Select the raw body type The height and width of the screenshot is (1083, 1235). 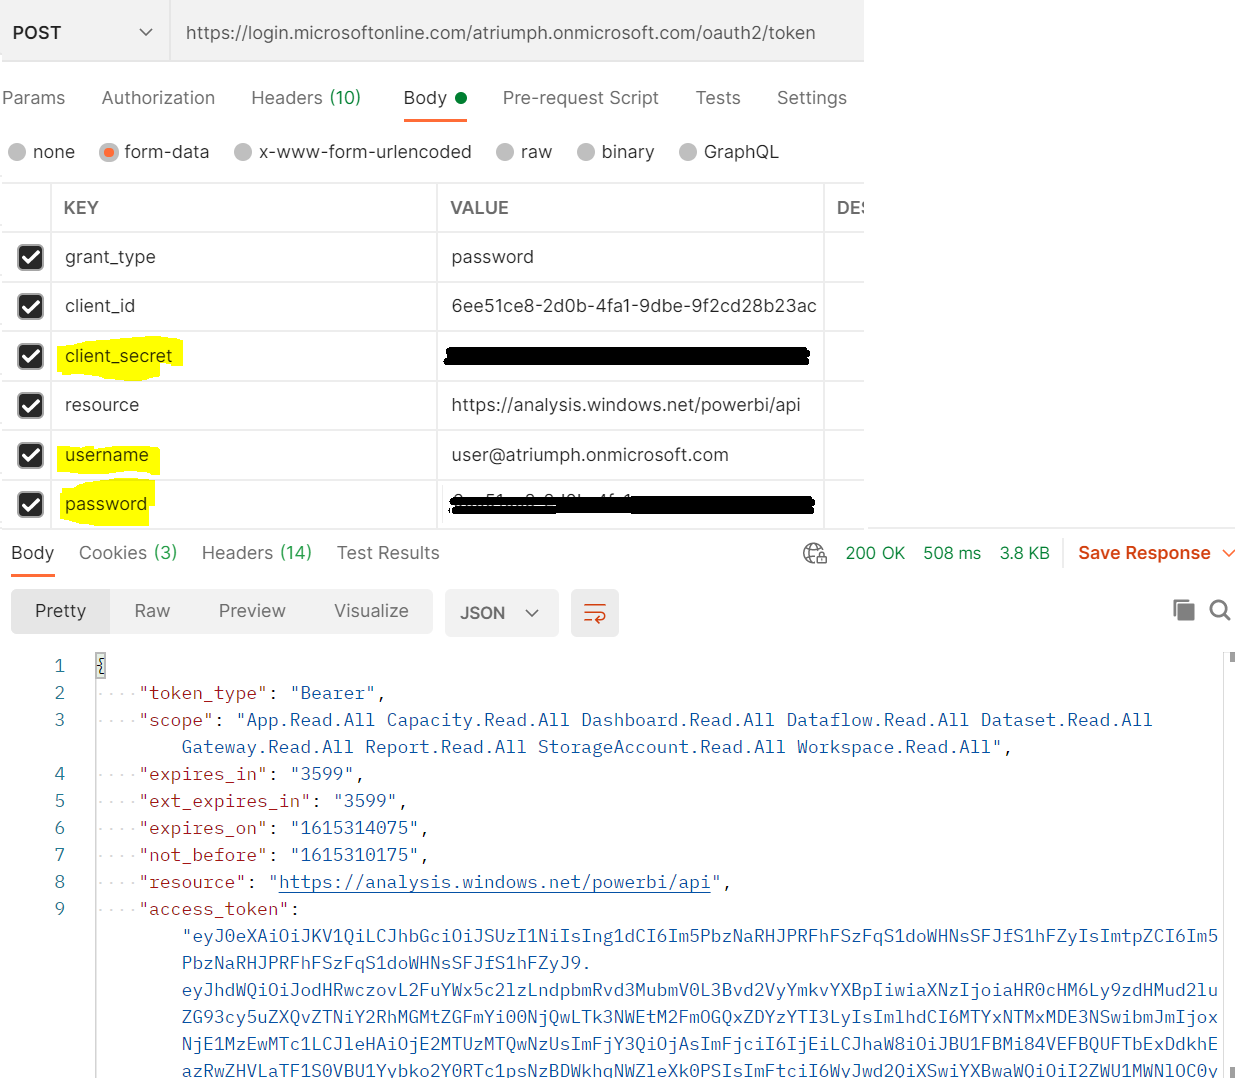[x=505, y=152]
